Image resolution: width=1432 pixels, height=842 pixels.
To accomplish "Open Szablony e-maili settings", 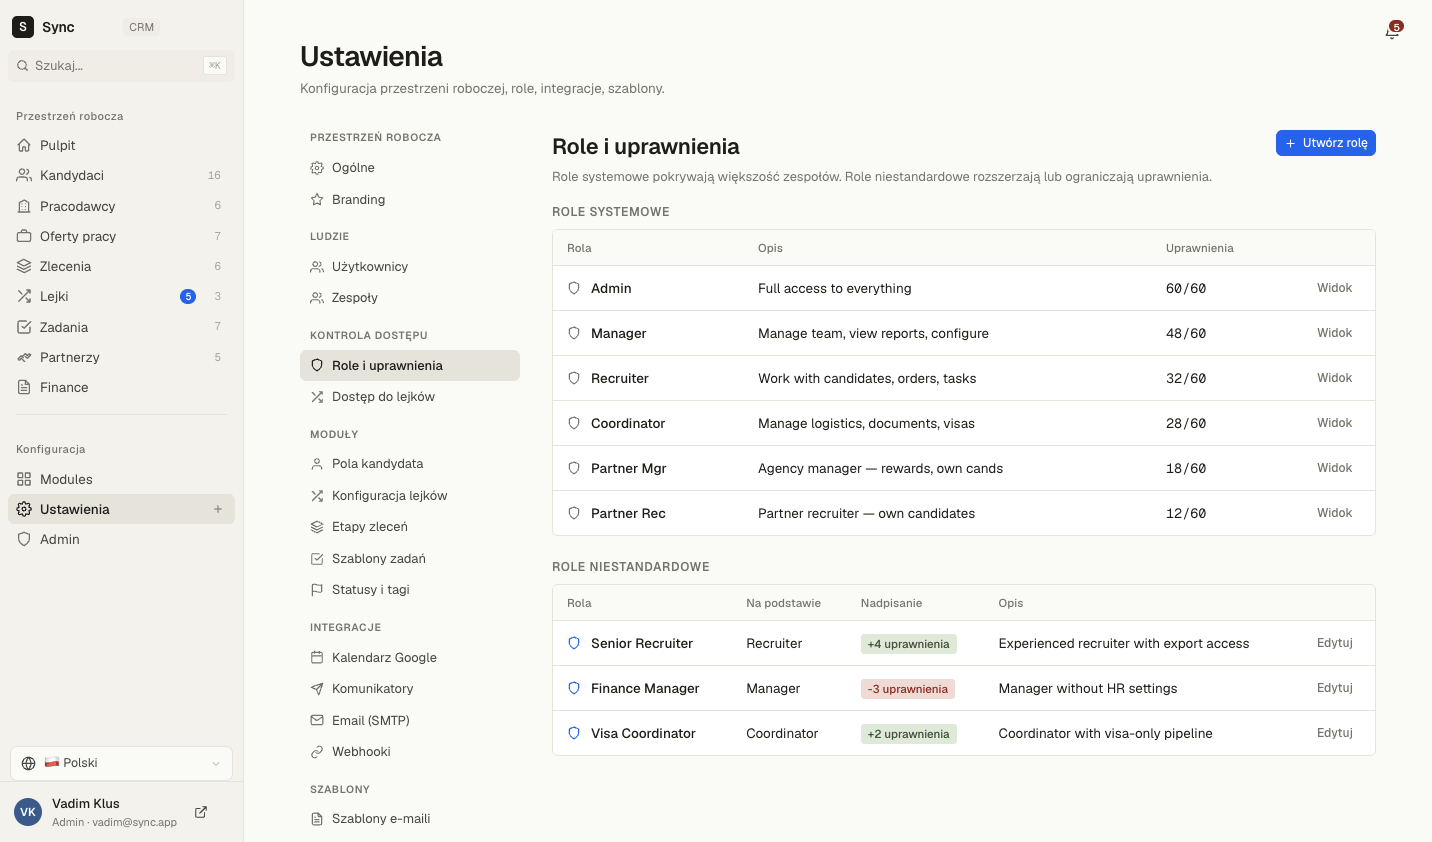I will pyautogui.click(x=410, y=819).
